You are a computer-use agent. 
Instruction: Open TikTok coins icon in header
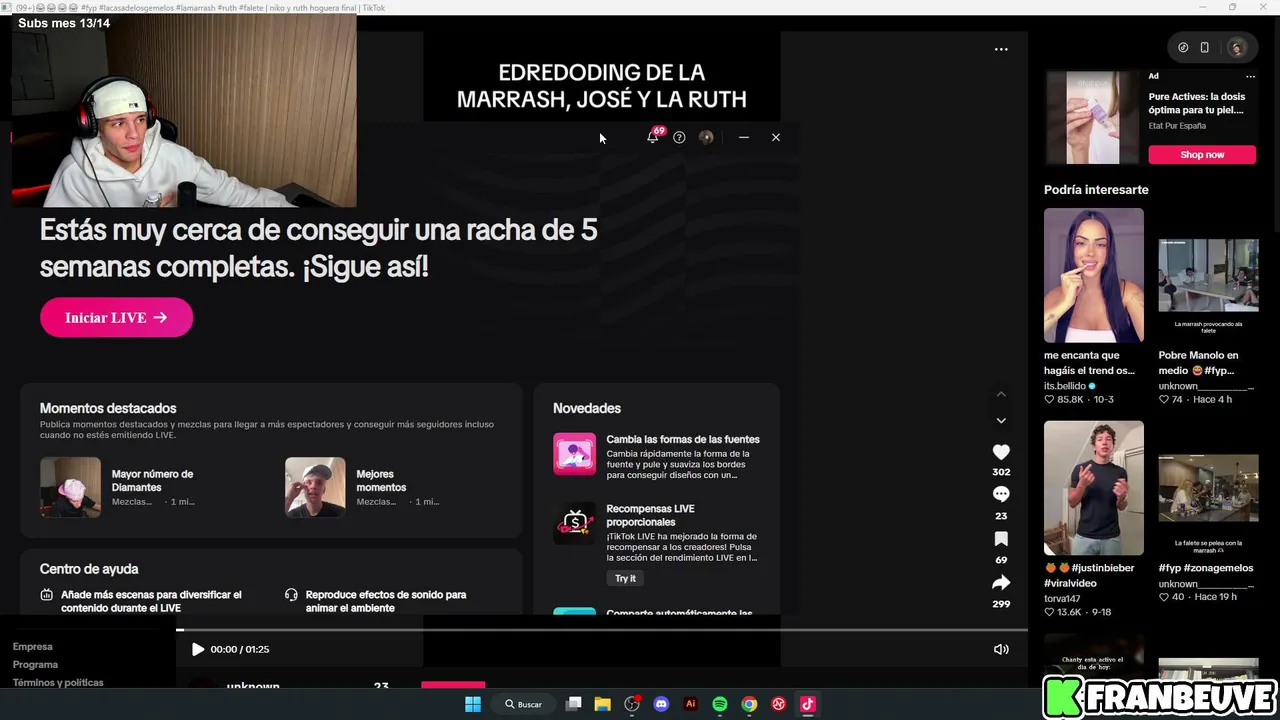coord(1183,47)
